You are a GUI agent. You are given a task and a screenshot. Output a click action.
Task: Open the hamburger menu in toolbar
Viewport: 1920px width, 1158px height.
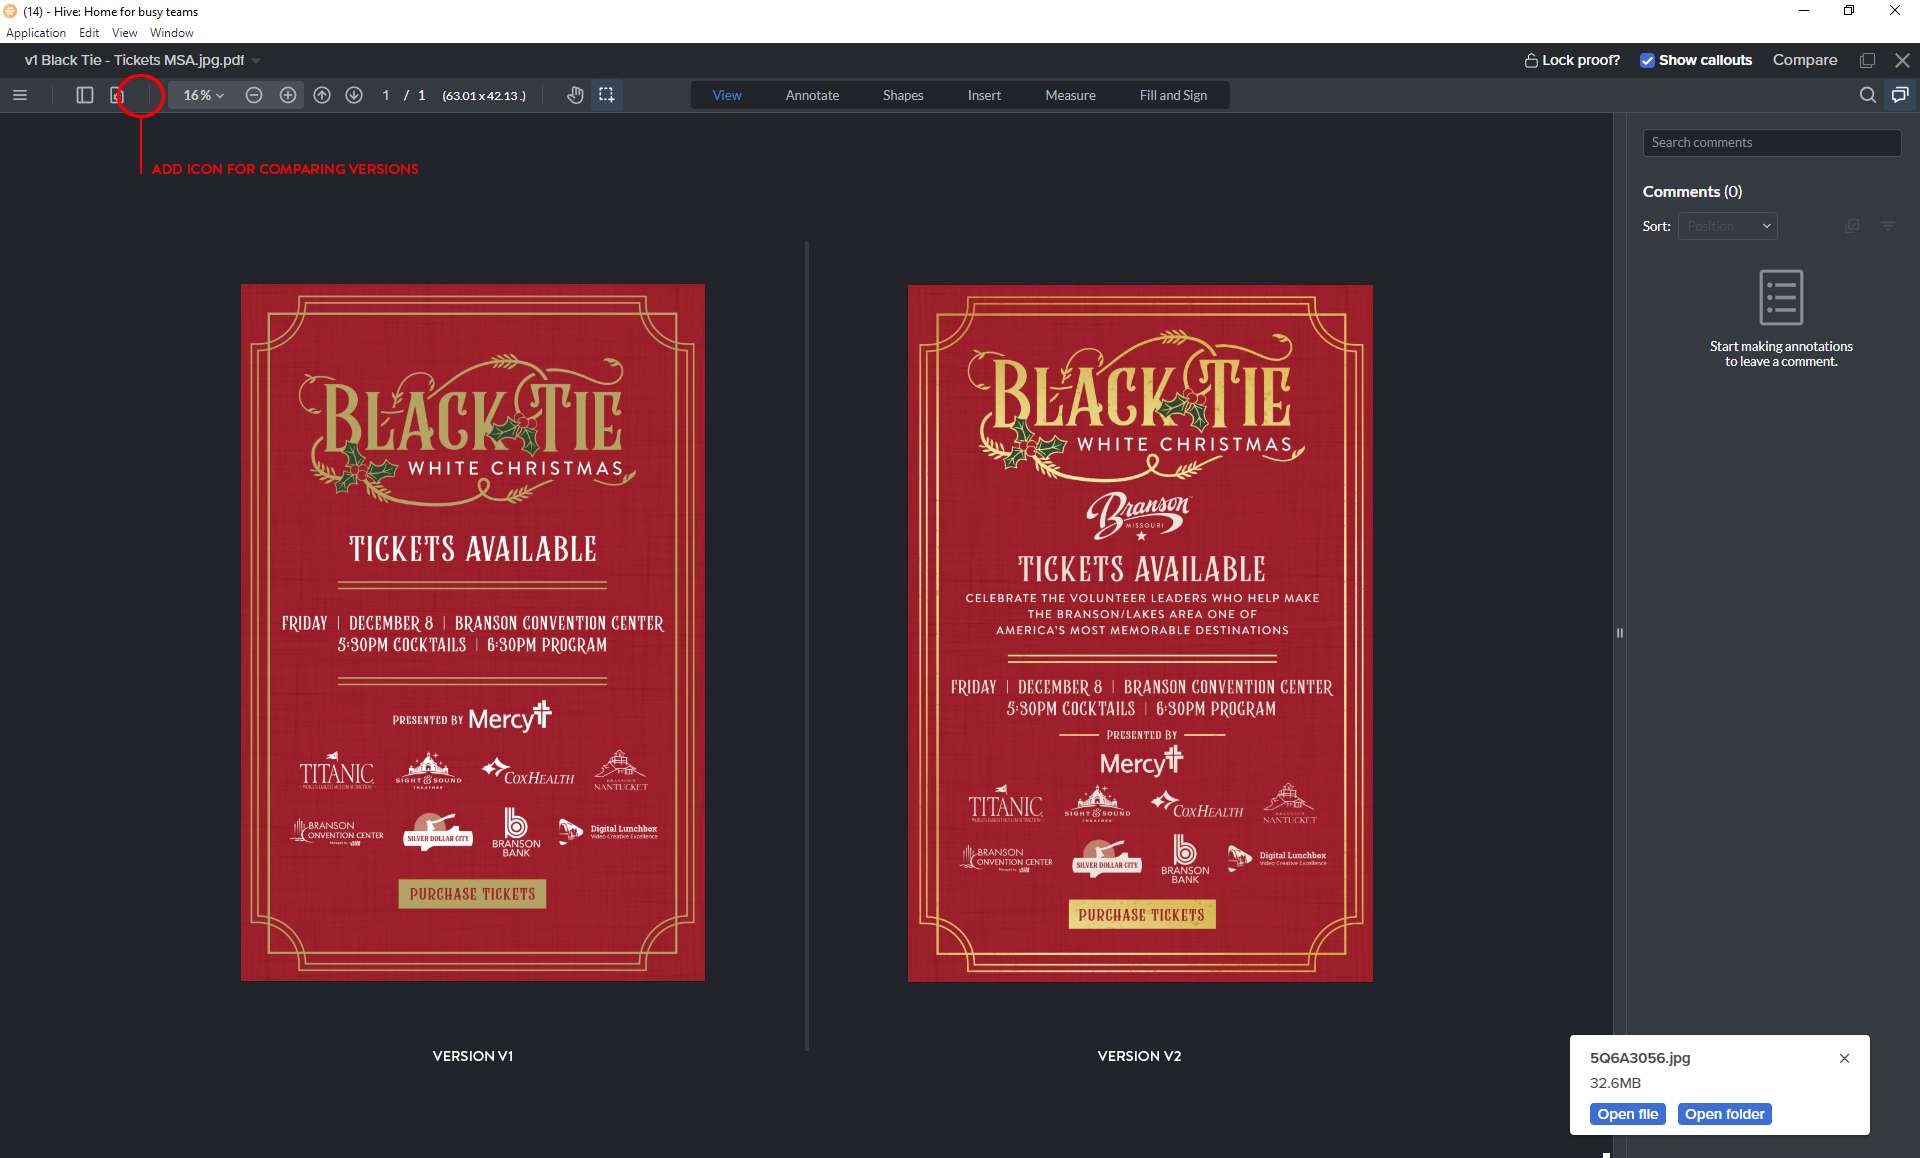20,95
